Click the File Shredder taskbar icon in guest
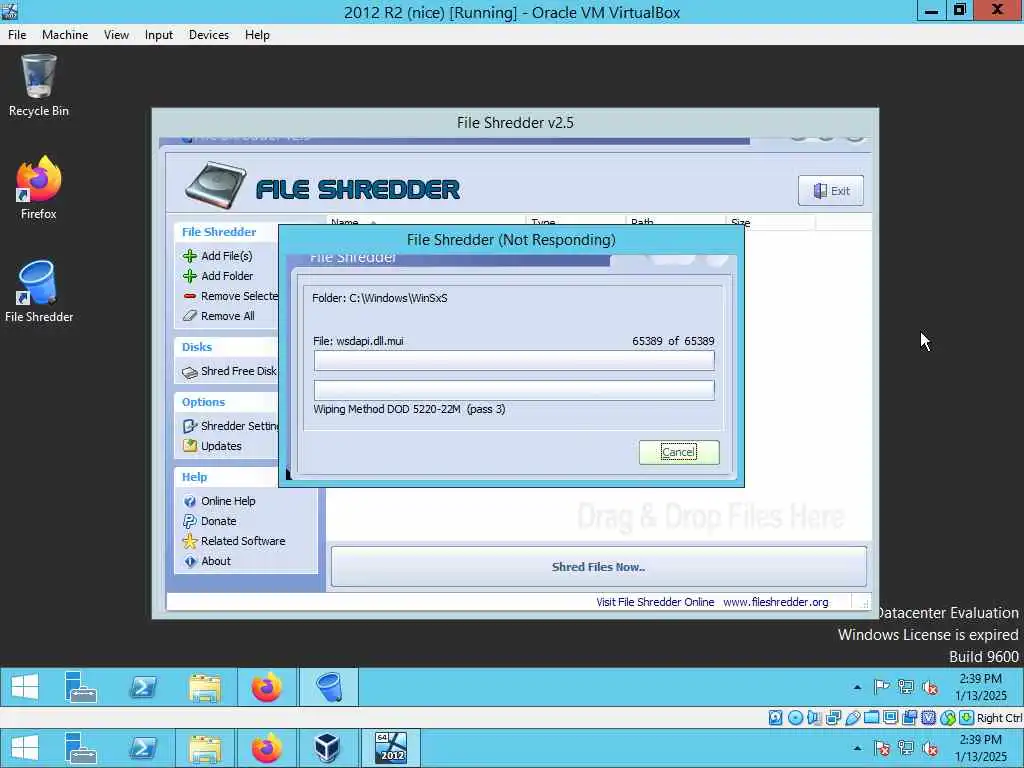 (328, 687)
